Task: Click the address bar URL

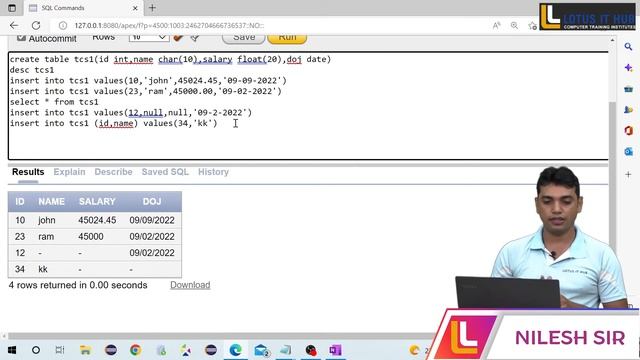Action: pyautogui.click(x=169, y=25)
